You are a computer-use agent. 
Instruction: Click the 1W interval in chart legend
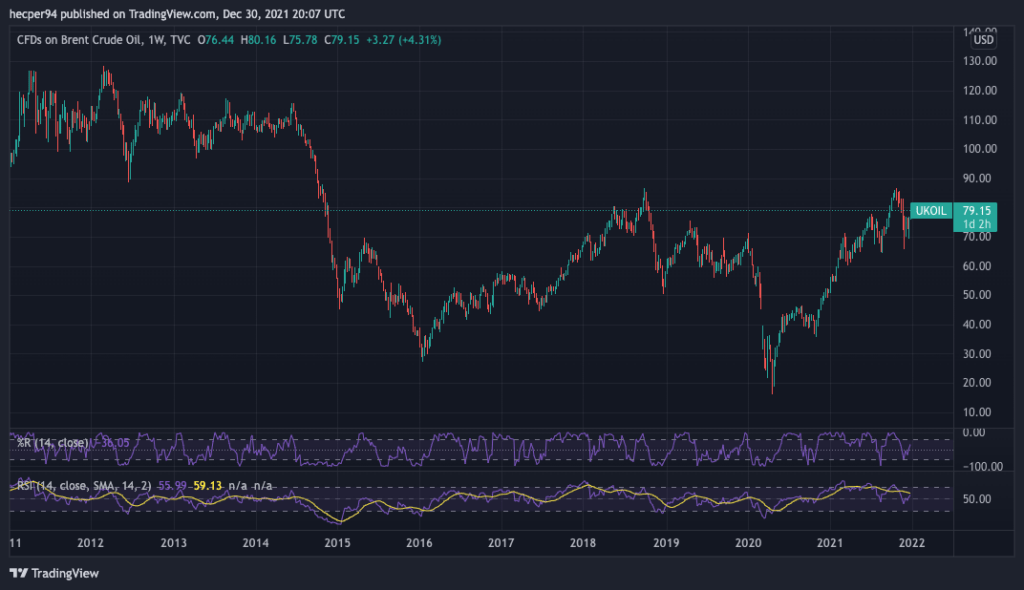tap(155, 40)
